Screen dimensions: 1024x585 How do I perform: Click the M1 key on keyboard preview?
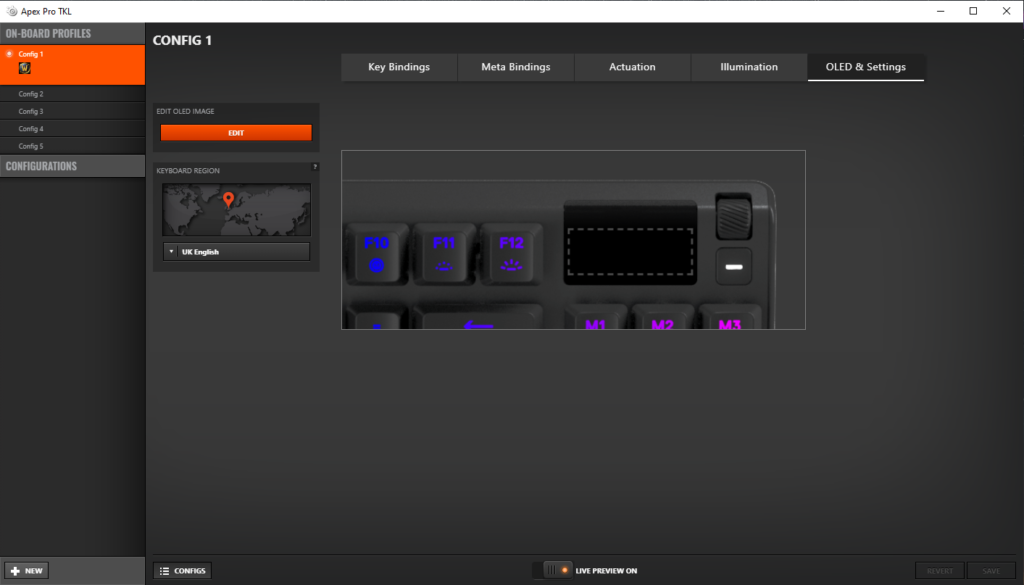coord(596,317)
